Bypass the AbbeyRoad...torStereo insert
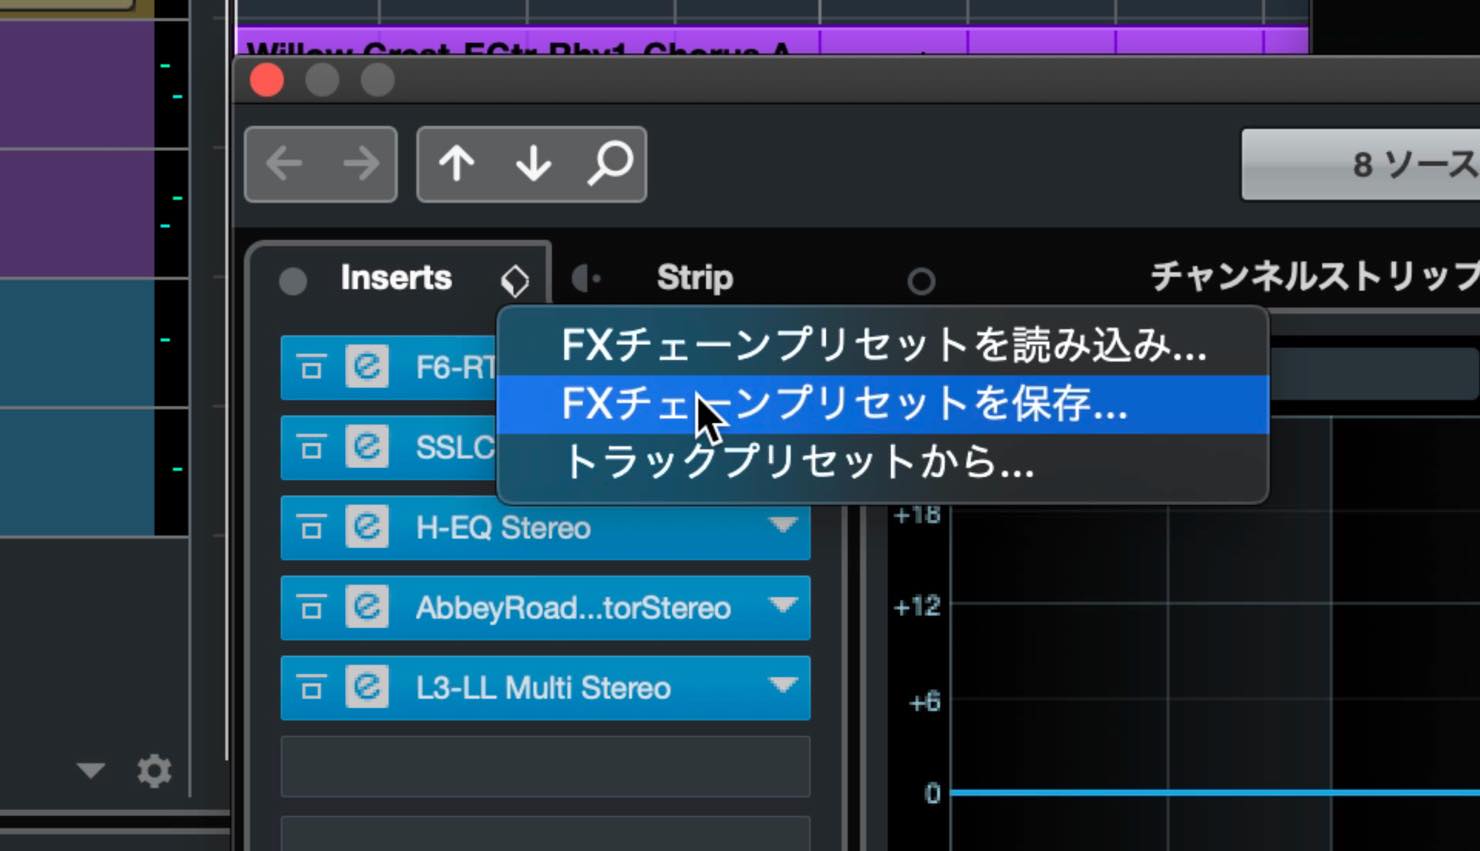This screenshot has width=1480, height=851. tap(311, 607)
